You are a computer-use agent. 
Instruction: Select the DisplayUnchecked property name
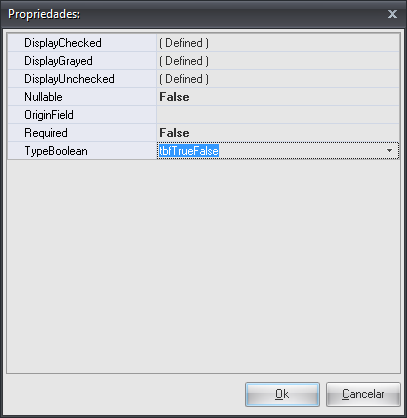tap(69, 79)
